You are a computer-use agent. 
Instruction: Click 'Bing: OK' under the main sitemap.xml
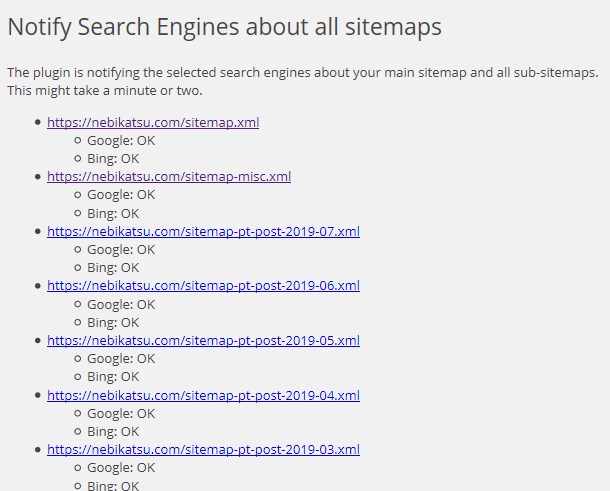click(113, 159)
